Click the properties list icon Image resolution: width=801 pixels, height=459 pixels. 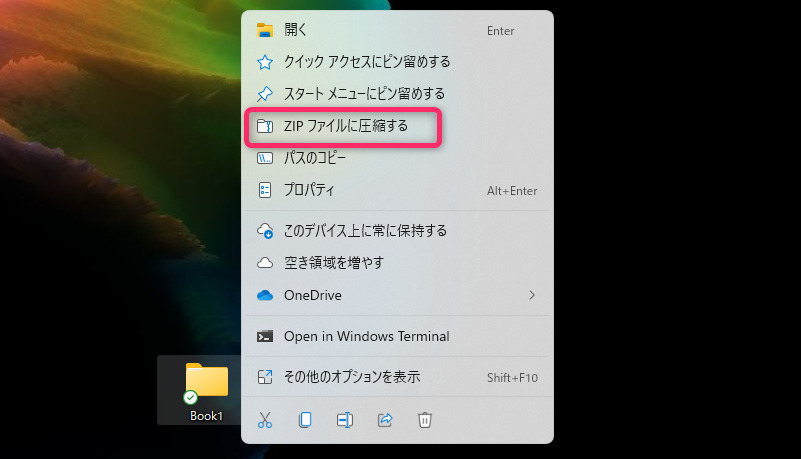click(x=265, y=190)
